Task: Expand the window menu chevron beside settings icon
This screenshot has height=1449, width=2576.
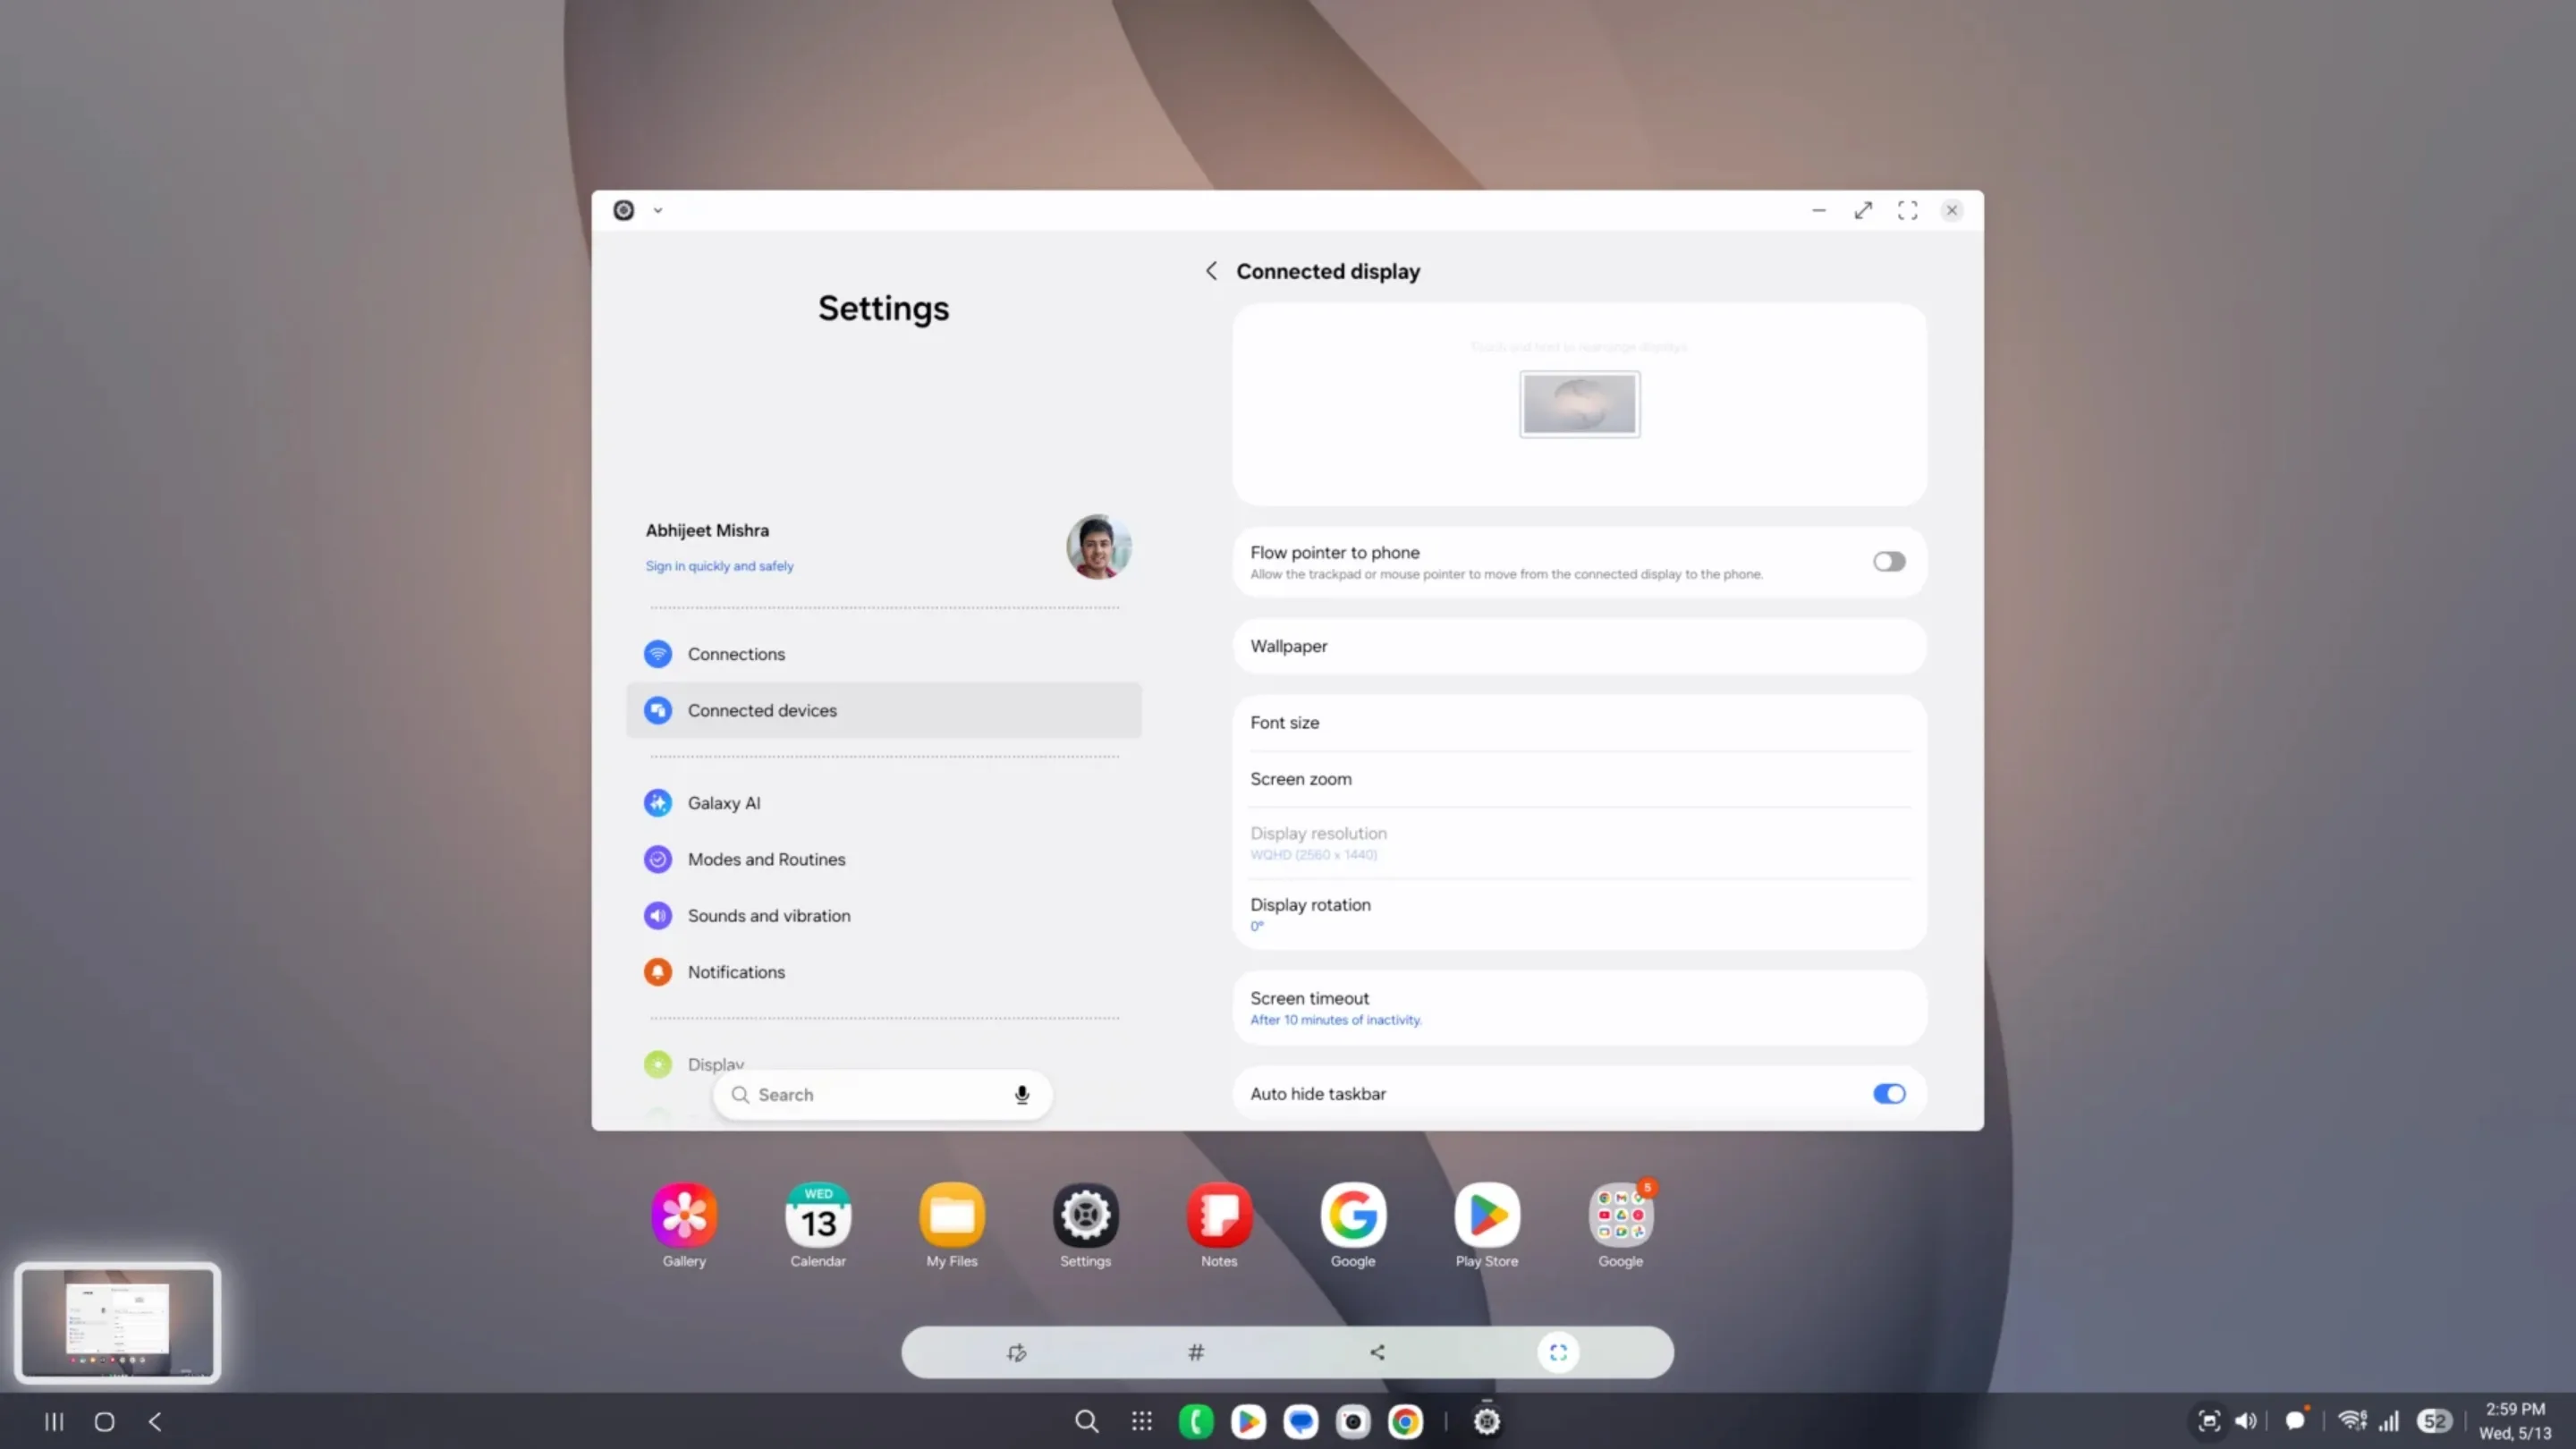Action: (x=658, y=210)
